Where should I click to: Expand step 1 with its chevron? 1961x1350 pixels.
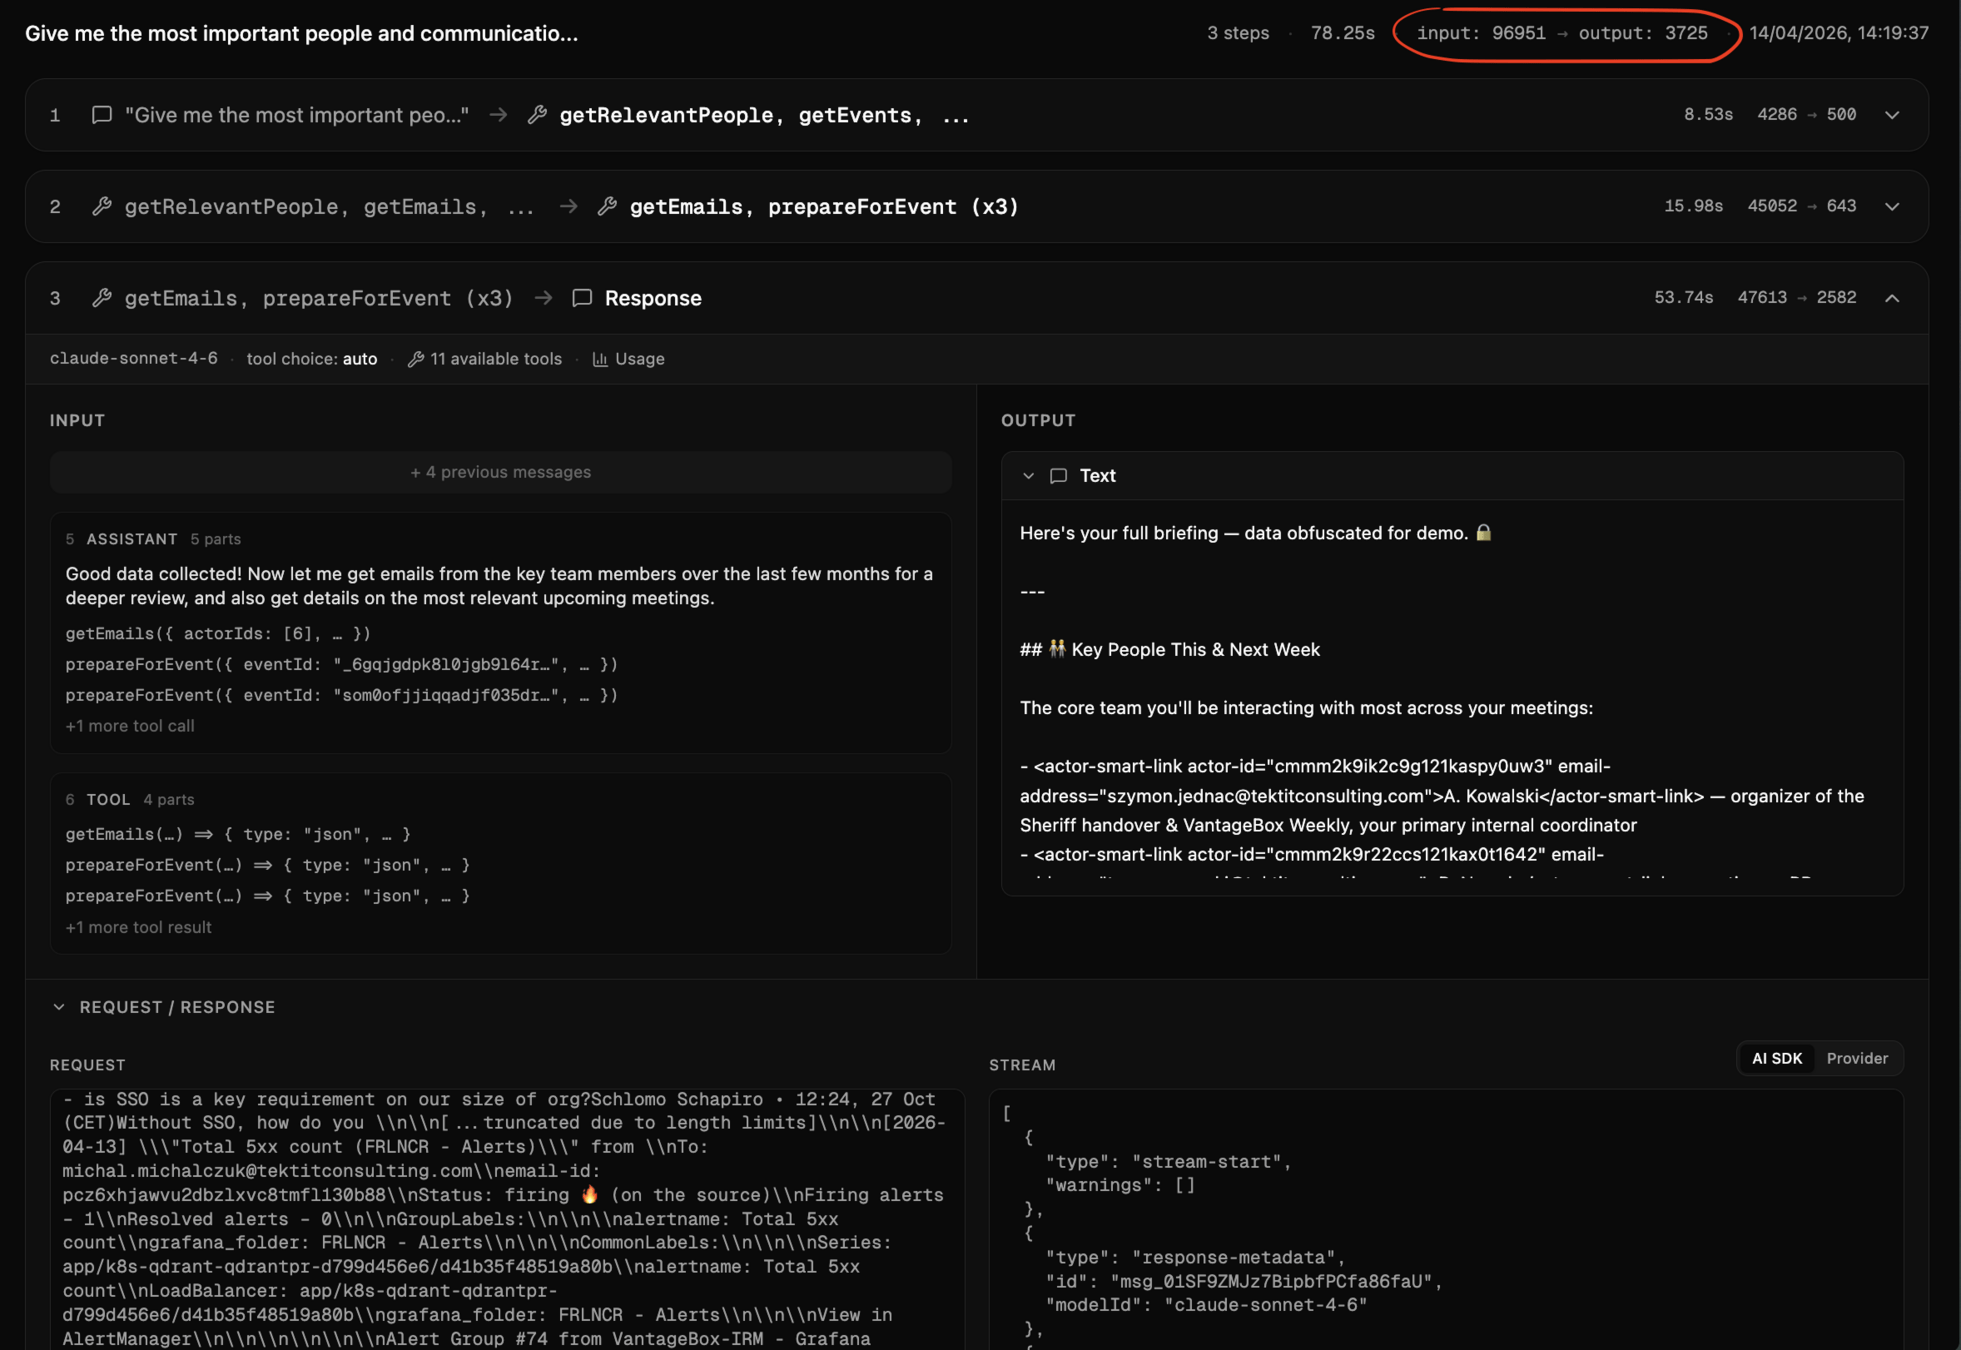tap(1892, 115)
